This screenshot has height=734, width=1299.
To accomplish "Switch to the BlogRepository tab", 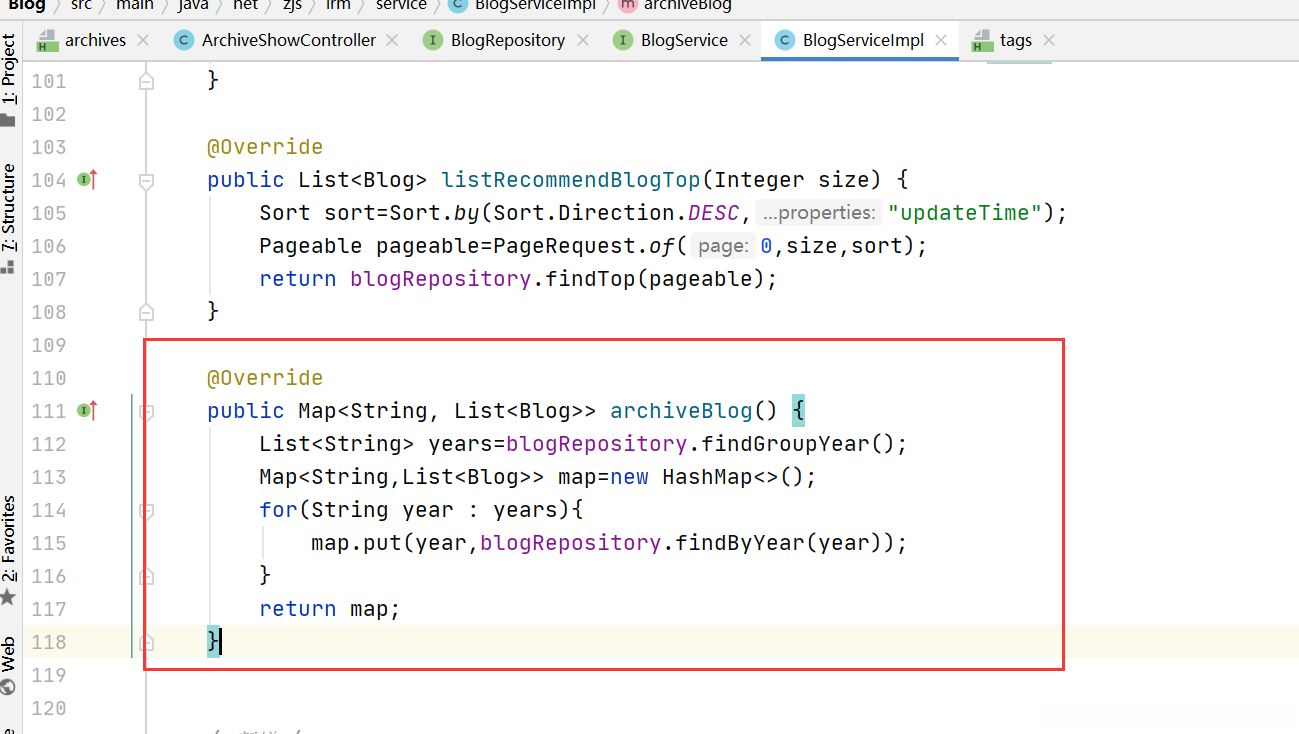I will pyautogui.click(x=508, y=41).
